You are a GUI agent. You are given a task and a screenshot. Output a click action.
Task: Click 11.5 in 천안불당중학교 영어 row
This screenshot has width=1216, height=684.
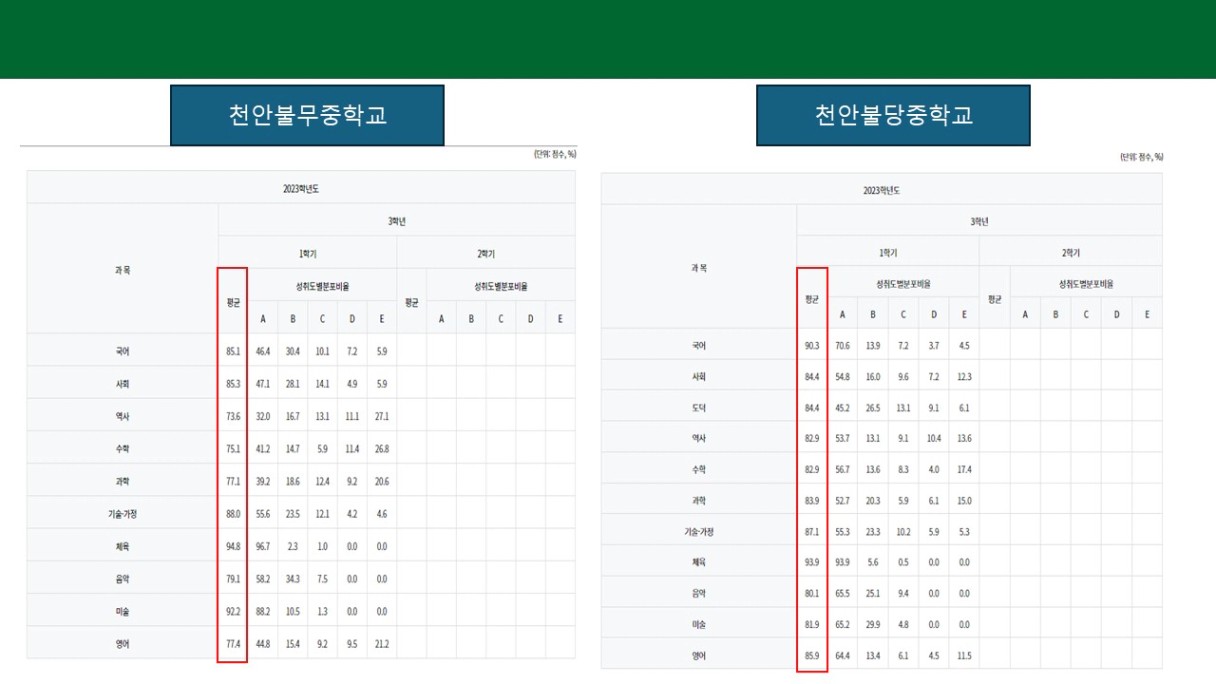coord(964,656)
